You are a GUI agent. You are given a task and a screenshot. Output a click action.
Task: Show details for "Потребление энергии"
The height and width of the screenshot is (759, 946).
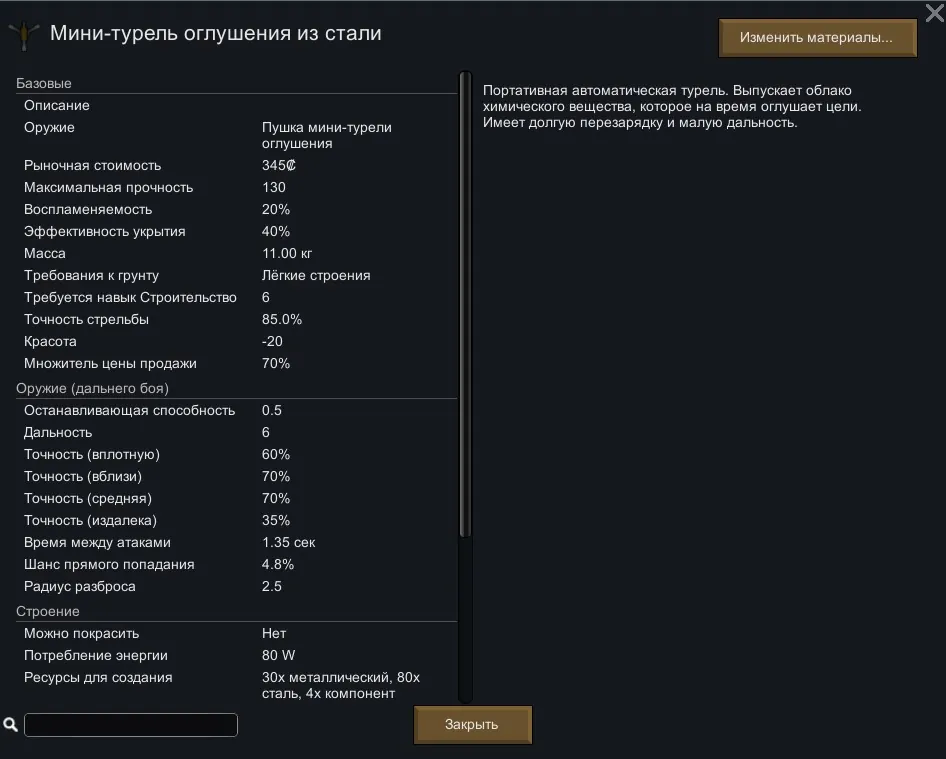(x=236, y=655)
